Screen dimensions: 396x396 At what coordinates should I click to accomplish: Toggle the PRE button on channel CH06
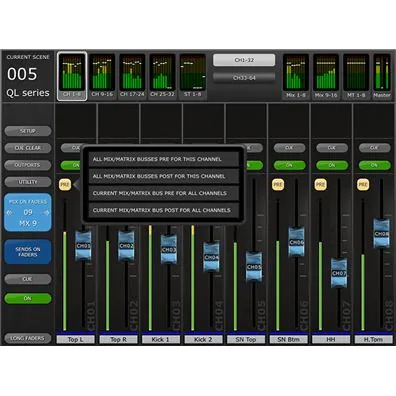278,185
